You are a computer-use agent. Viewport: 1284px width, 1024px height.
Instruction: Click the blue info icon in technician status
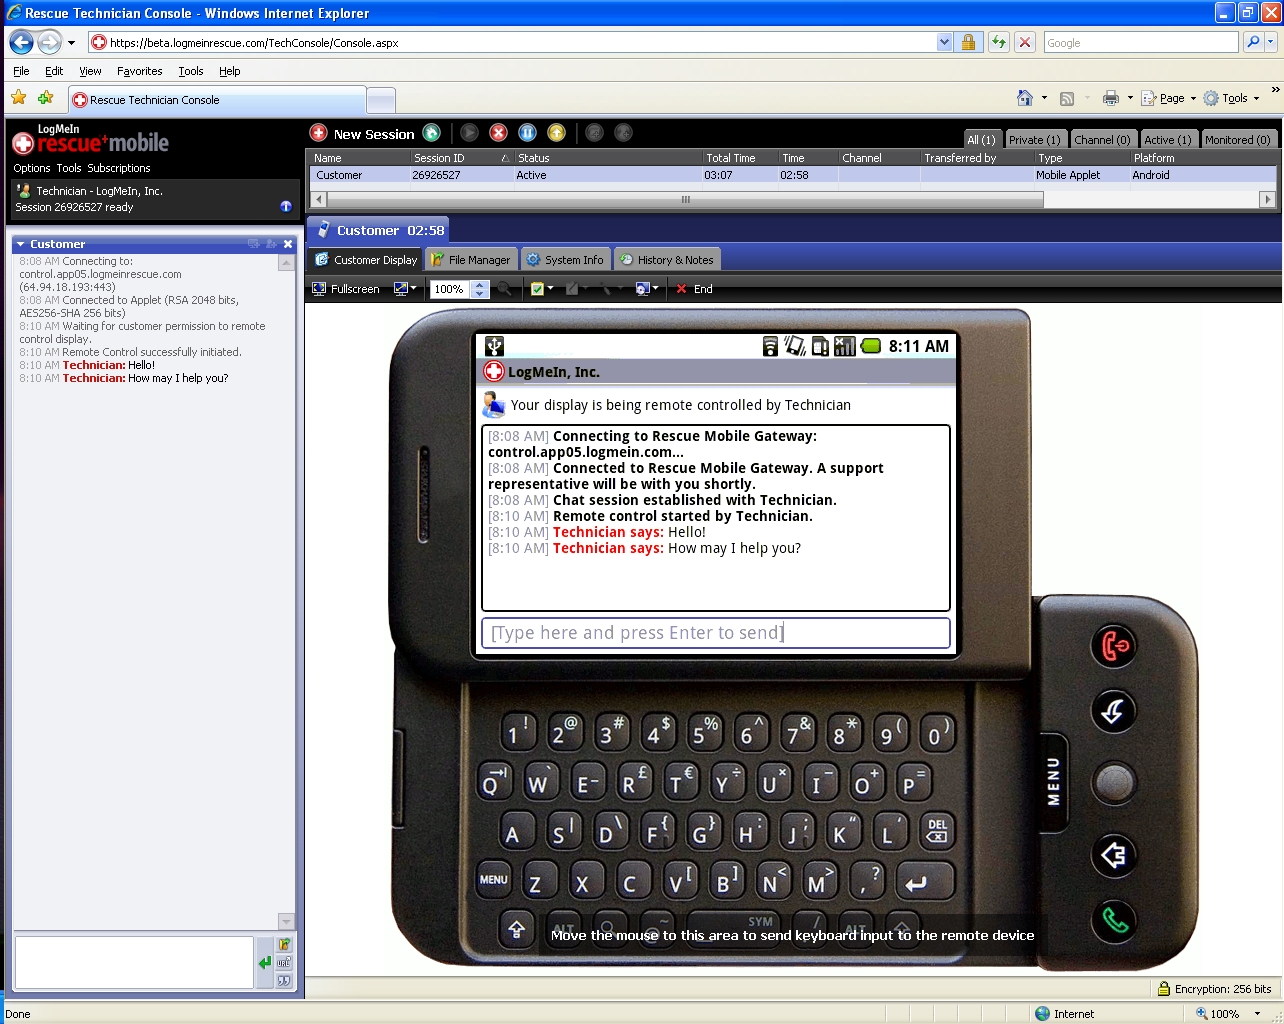[286, 206]
